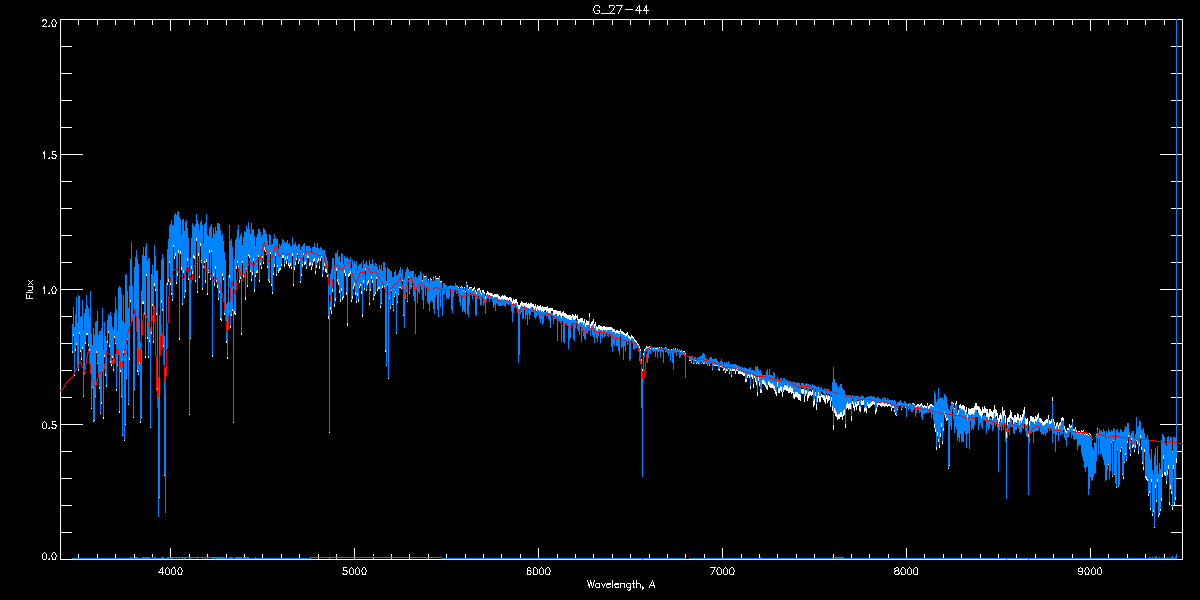Select the 7000 wavelength tick label
The image size is (1200, 600).
click(722, 572)
